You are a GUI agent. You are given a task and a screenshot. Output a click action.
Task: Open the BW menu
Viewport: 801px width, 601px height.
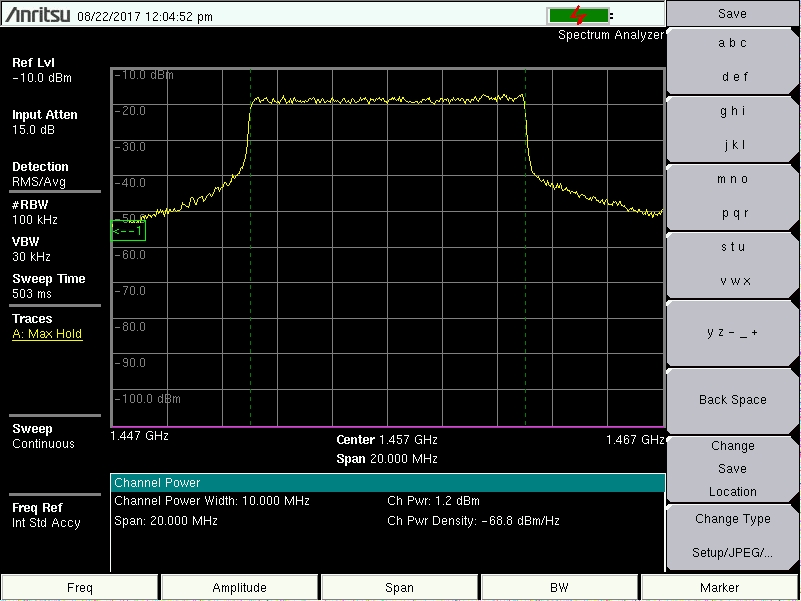pos(560,588)
